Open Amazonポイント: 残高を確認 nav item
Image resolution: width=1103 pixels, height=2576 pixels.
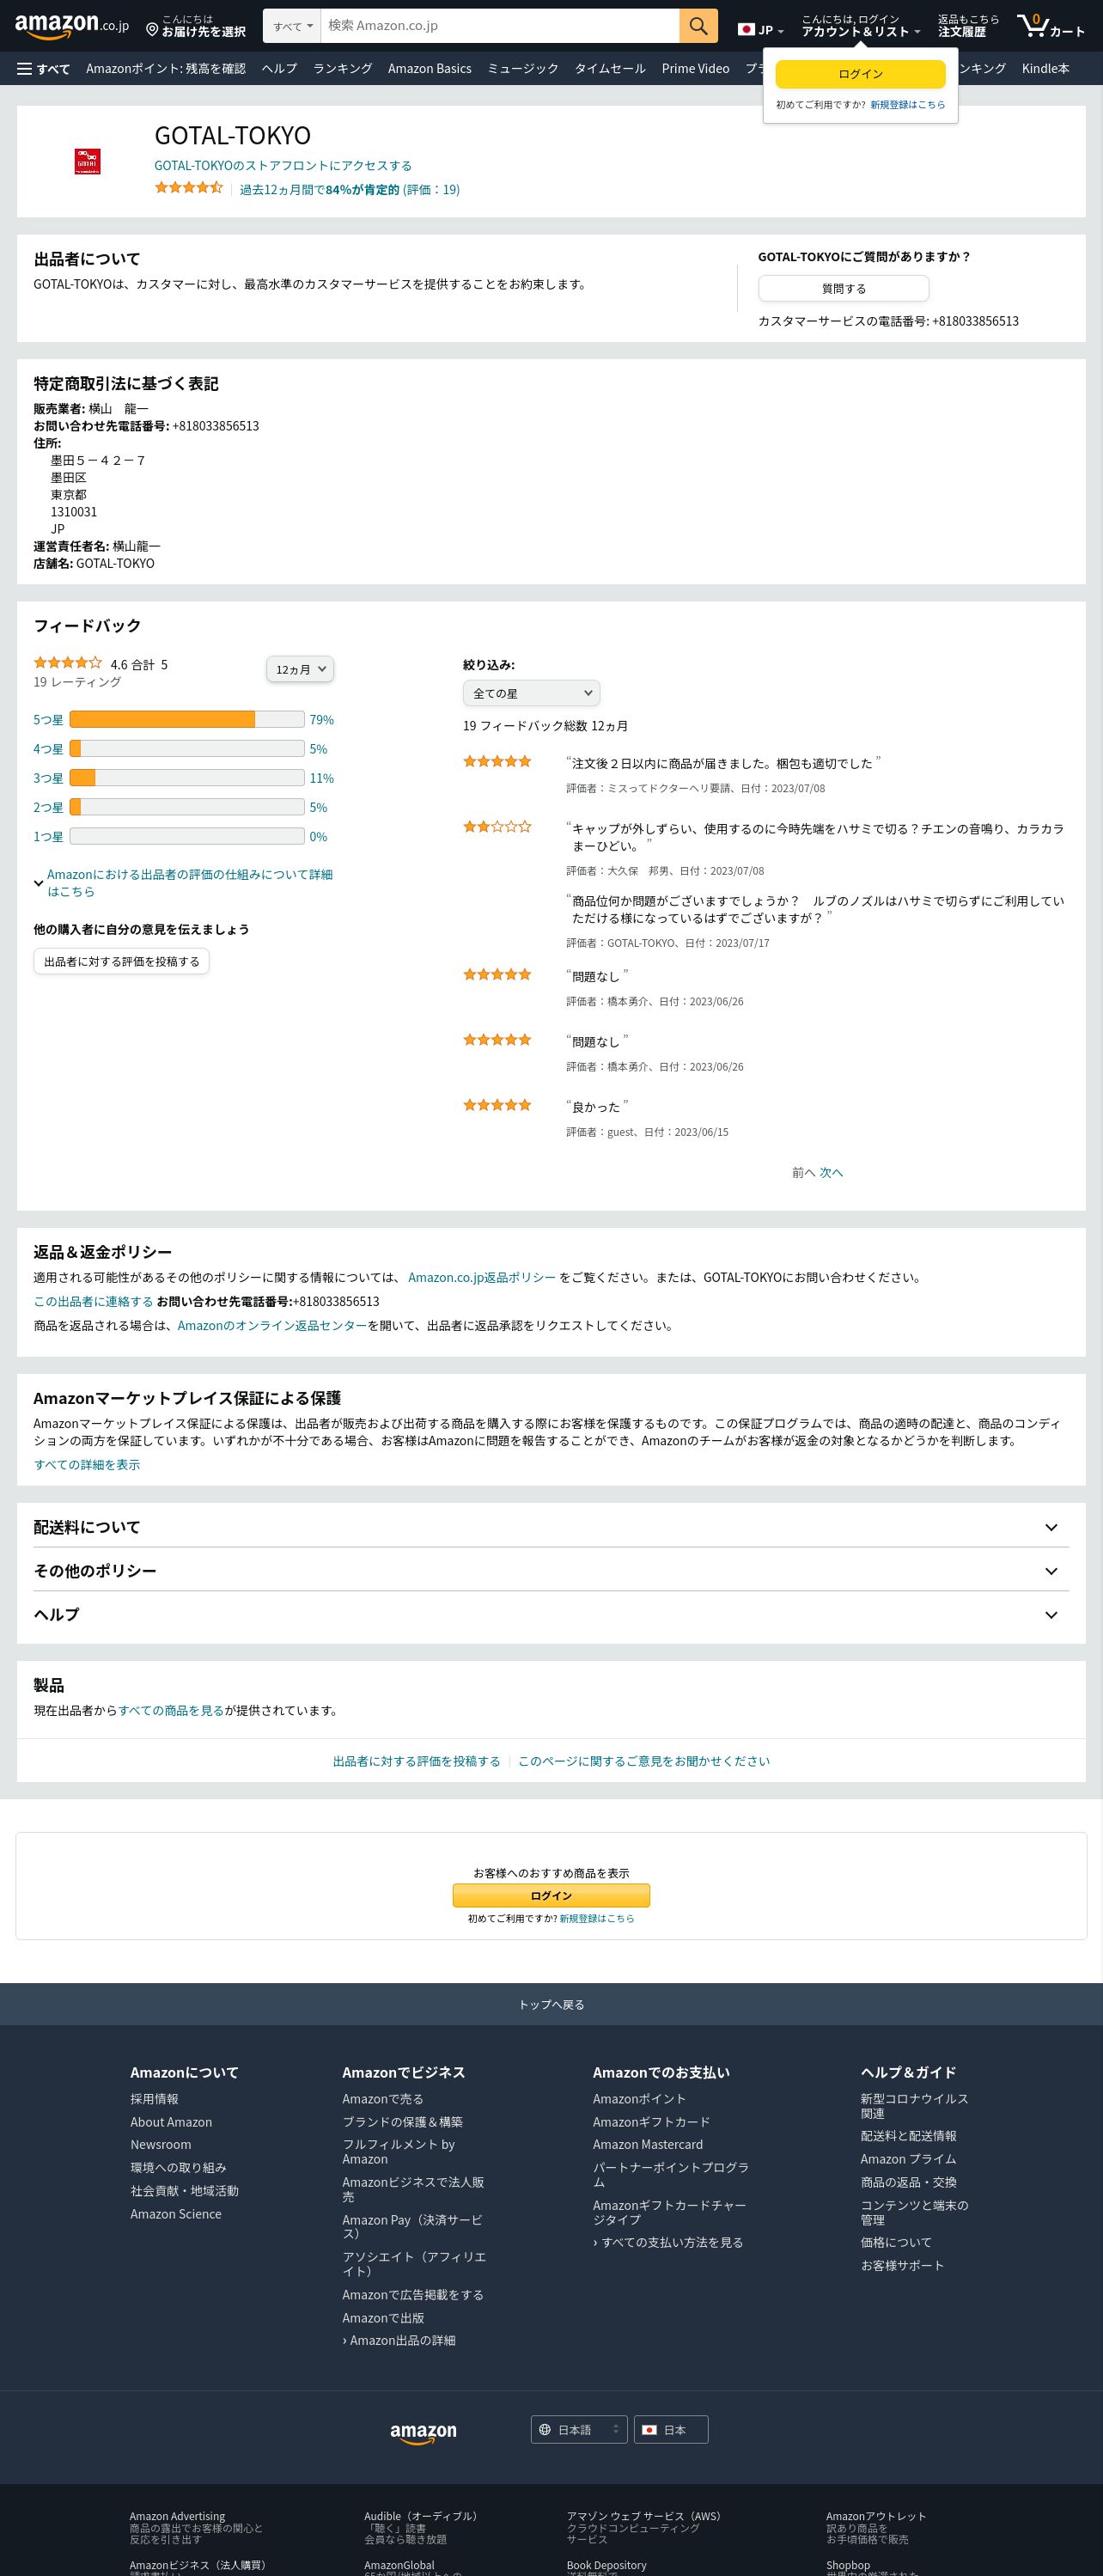pyautogui.click(x=166, y=69)
